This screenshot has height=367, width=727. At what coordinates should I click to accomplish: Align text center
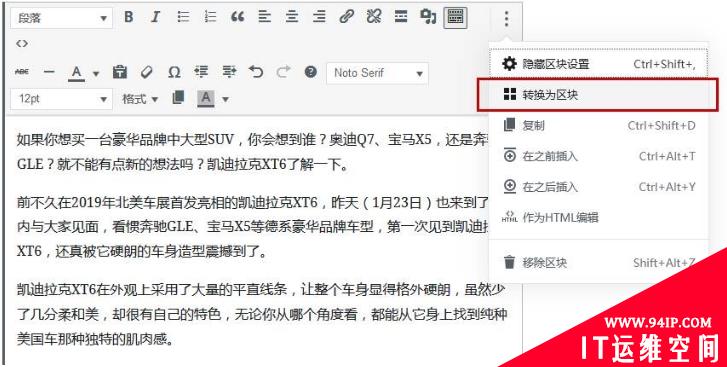[292, 18]
